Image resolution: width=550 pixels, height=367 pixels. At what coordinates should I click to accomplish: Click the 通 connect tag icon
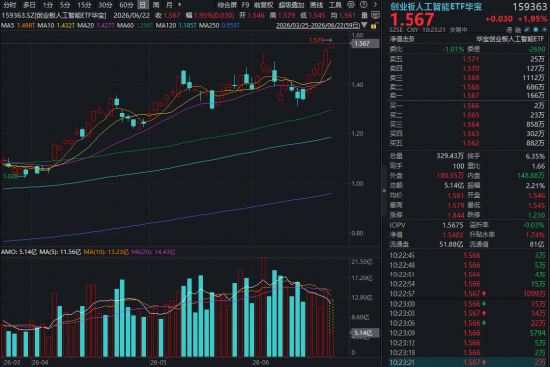pos(509,30)
